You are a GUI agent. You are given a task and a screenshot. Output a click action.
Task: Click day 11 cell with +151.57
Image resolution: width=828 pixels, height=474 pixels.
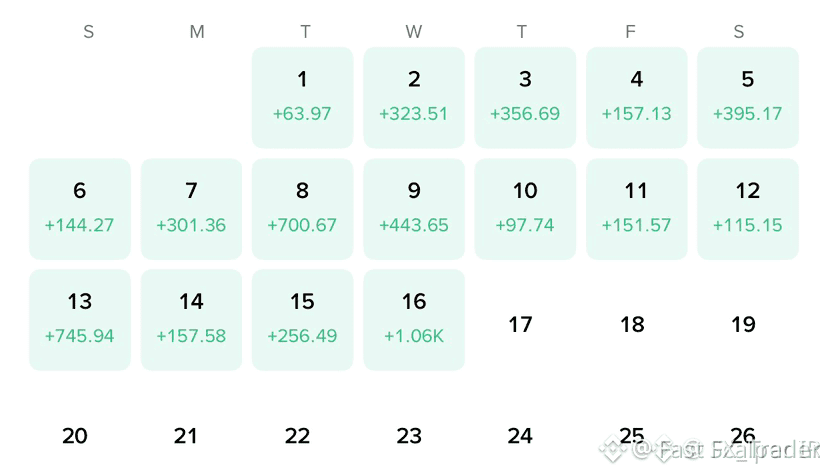click(x=637, y=209)
